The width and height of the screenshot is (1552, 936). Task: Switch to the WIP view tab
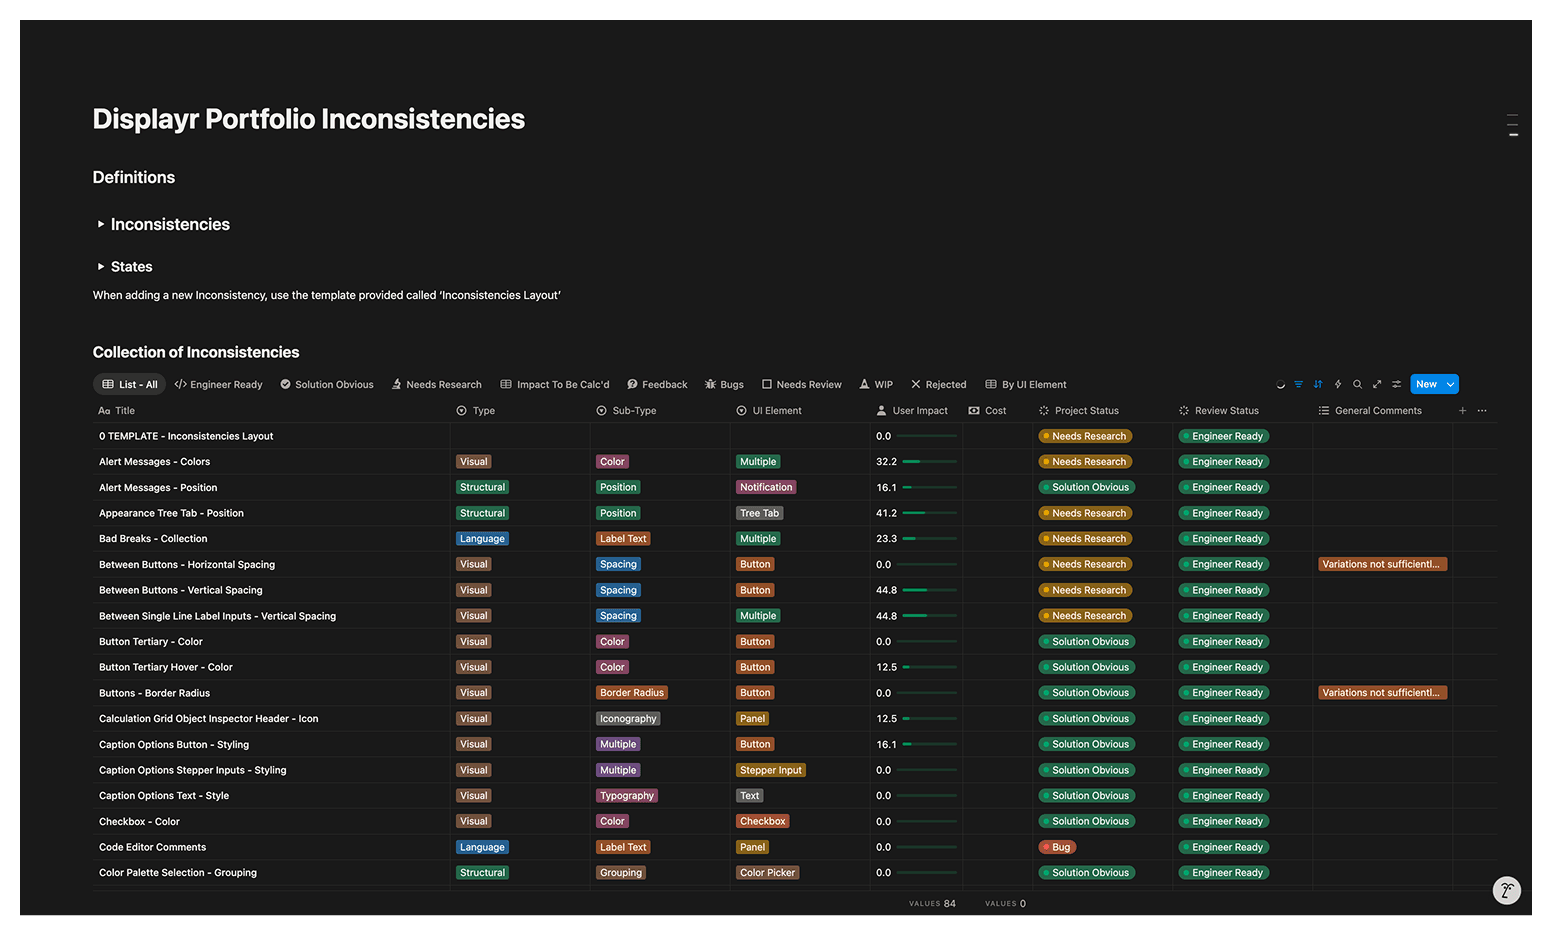pos(876,384)
